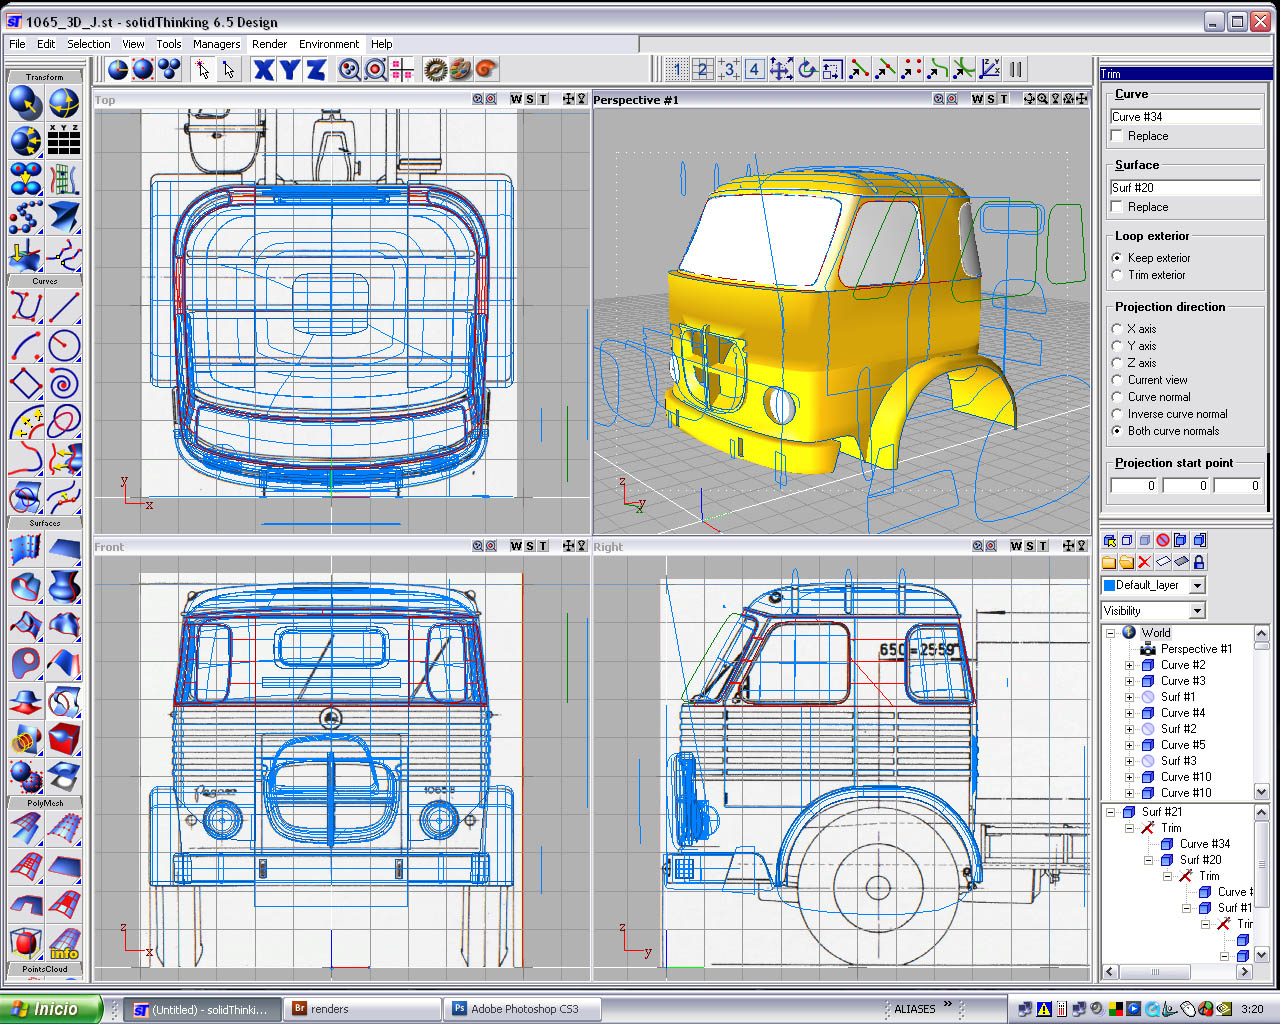Viewport: 1280px width, 1024px height.
Task: Enable the Replace checkbox under Curve
Action: coord(1117,136)
